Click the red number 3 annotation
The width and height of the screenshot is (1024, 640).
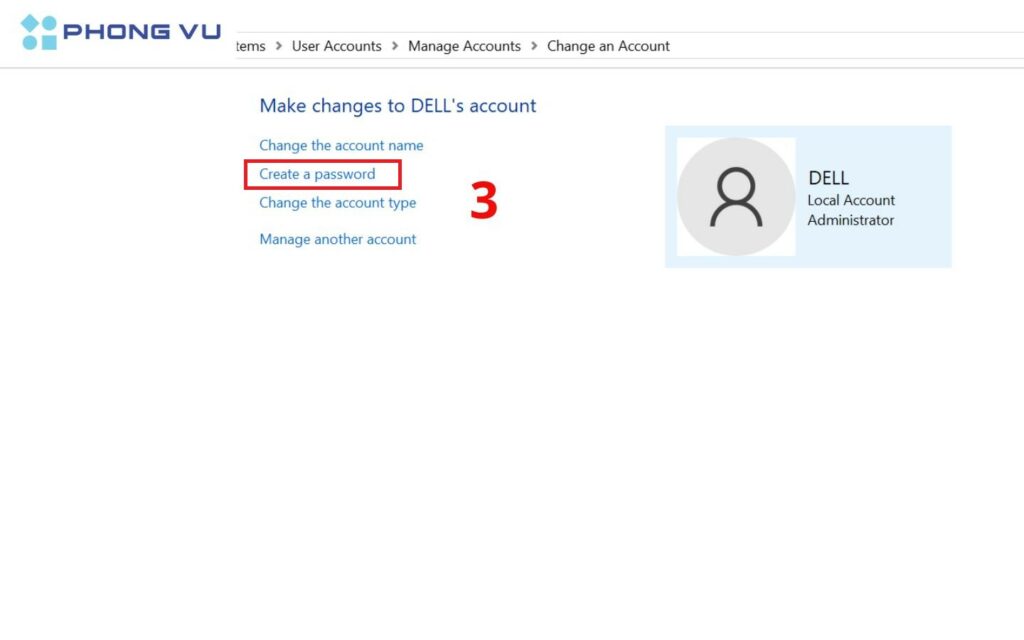(483, 204)
